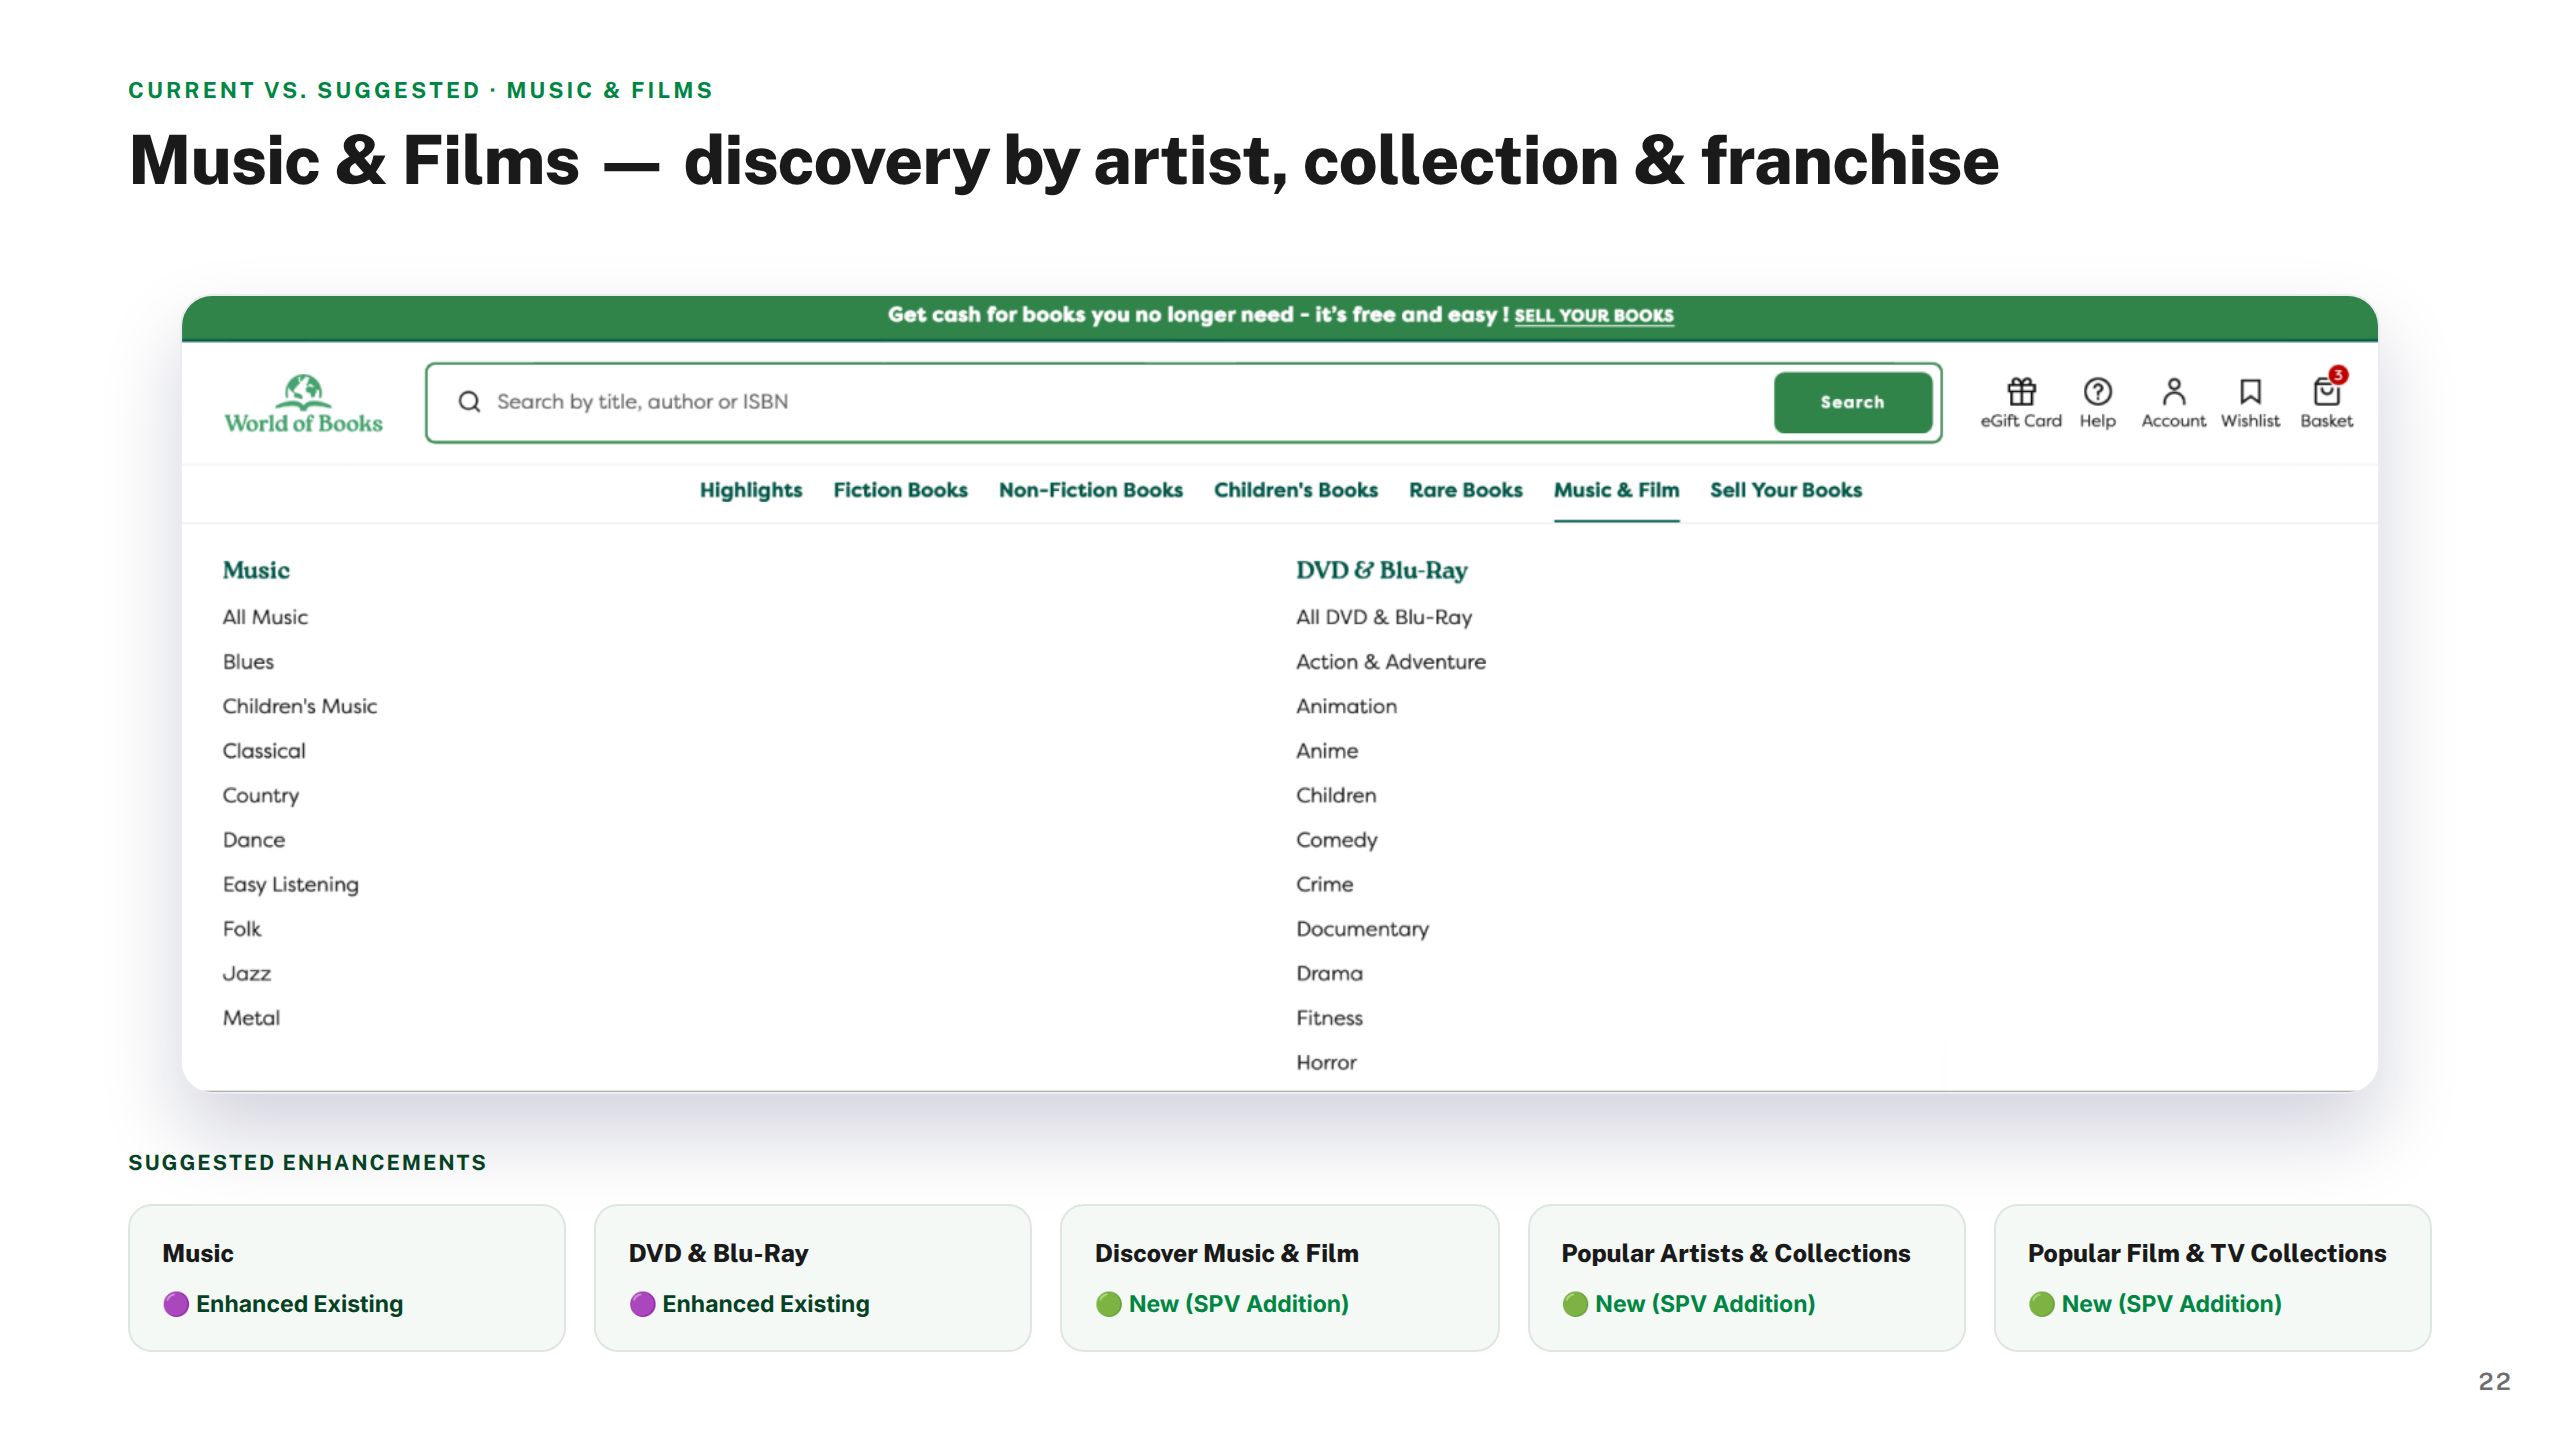This screenshot has width=2560, height=1440.
Task: Choose the Comedy film category
Action: 1336,840
